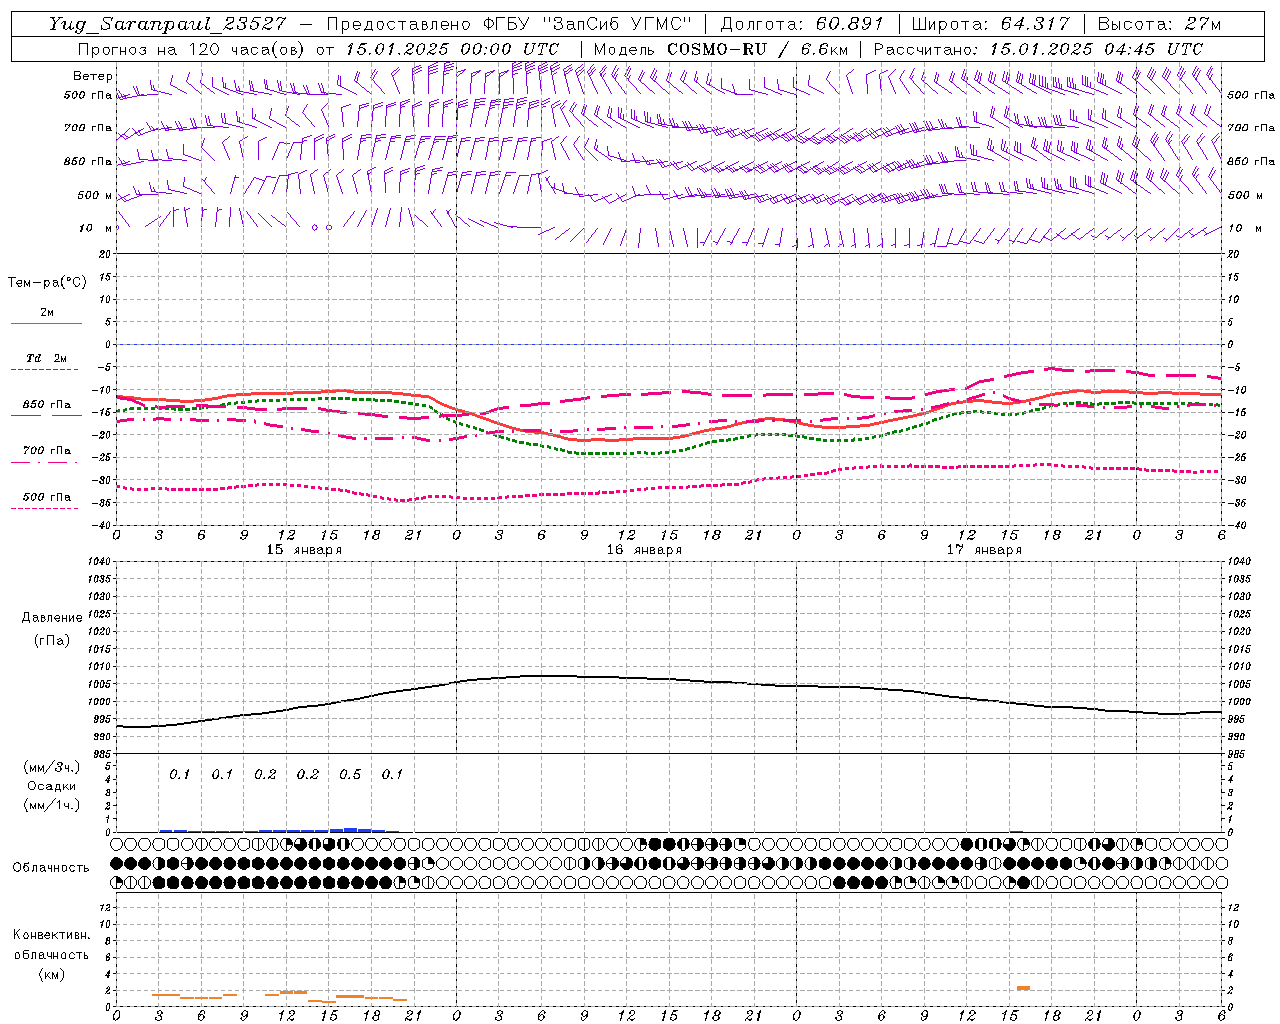Click the 17 января date label

pos(984,550)
